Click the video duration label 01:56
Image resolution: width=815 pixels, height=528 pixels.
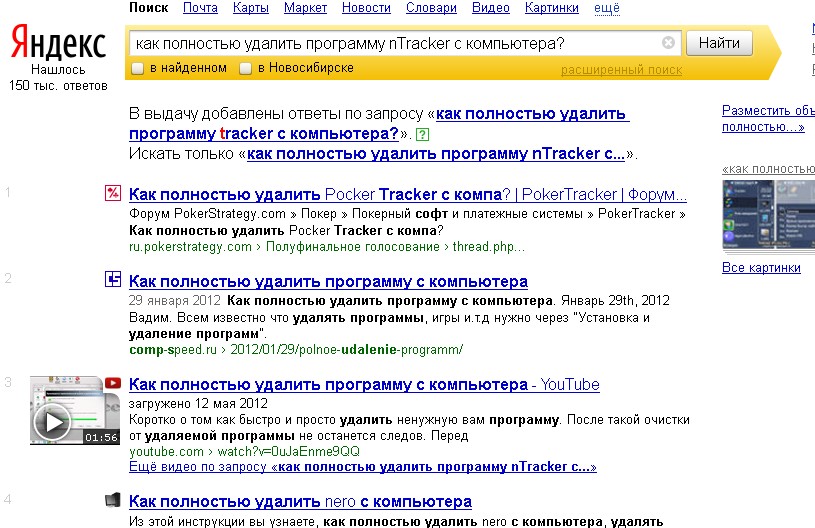pos(101,438)
